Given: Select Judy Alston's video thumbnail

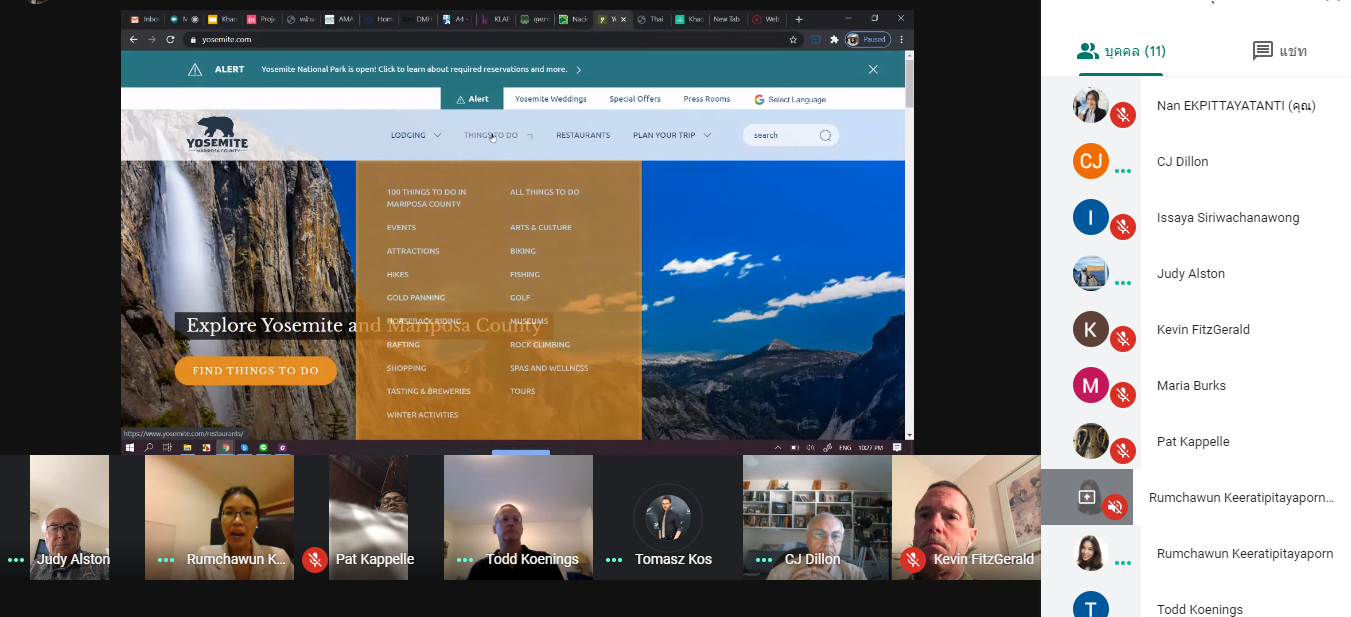Looking at the screenshot, I should click(69, 517).
